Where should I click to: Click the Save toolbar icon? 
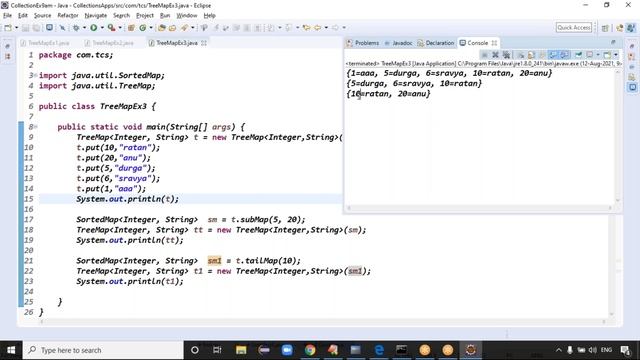pos(26,28)
